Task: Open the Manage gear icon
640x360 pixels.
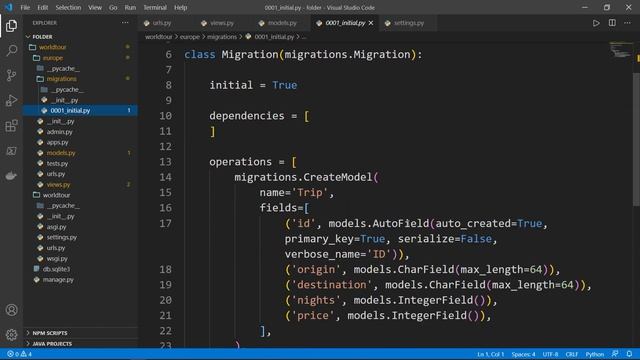Action: pyautogui.click(x=11, y=335)
